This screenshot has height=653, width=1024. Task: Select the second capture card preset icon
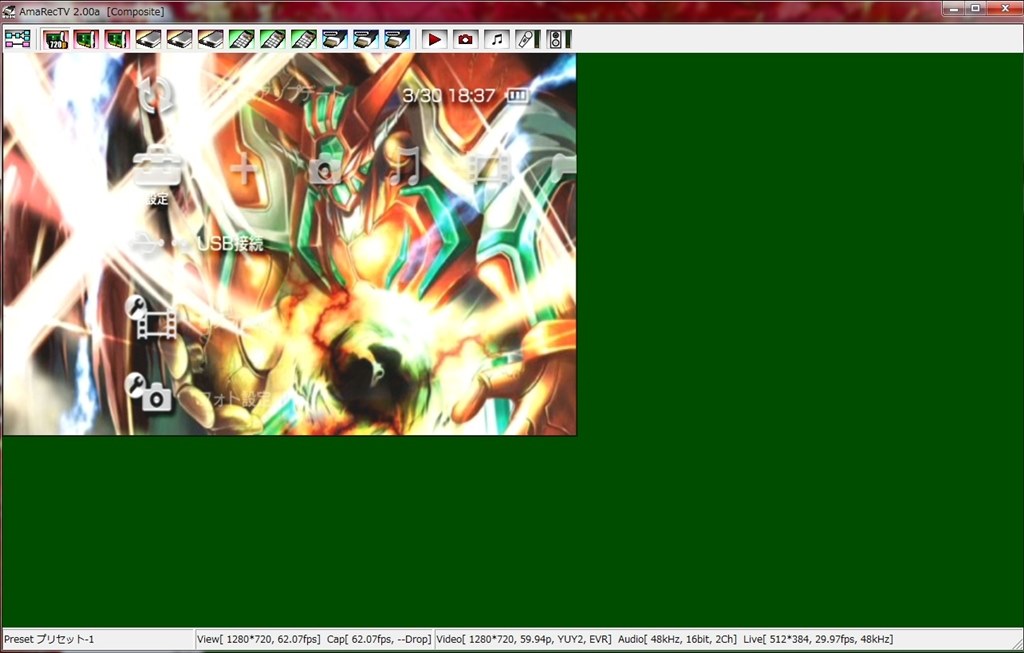coord(86,39)
